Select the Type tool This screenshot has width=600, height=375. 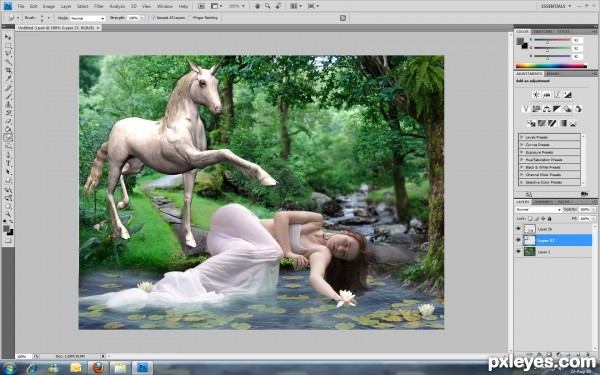coord(8,164)
